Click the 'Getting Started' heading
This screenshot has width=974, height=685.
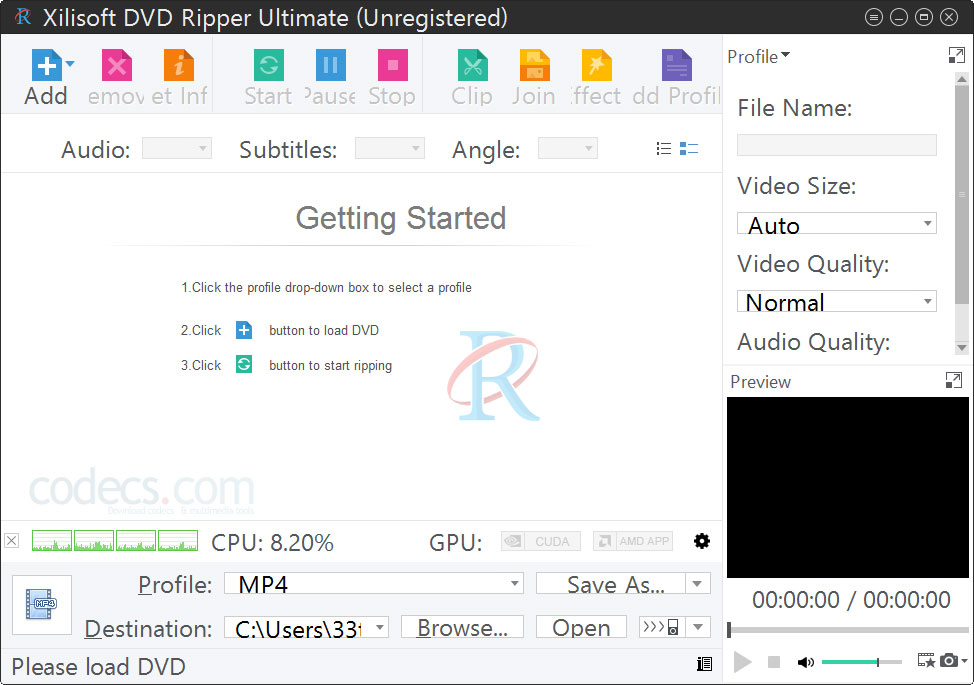[401, 218]
